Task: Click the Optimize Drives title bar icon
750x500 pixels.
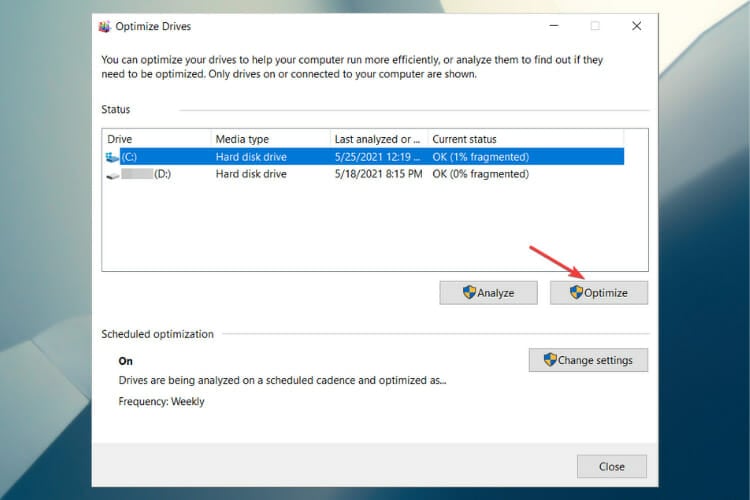Action: click(x=104, y=26)
